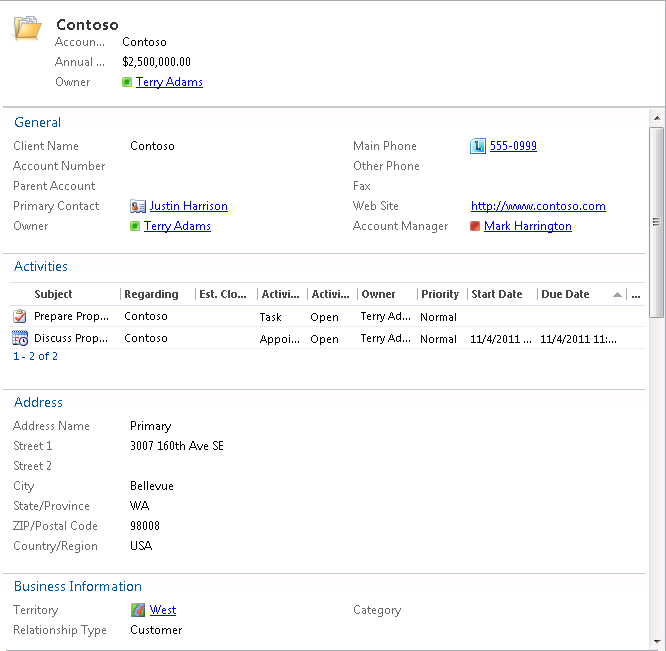666x651 pixels.
Task: Click the appointment icon for Discuss Proposal row
Action: [x=20, y=338]
